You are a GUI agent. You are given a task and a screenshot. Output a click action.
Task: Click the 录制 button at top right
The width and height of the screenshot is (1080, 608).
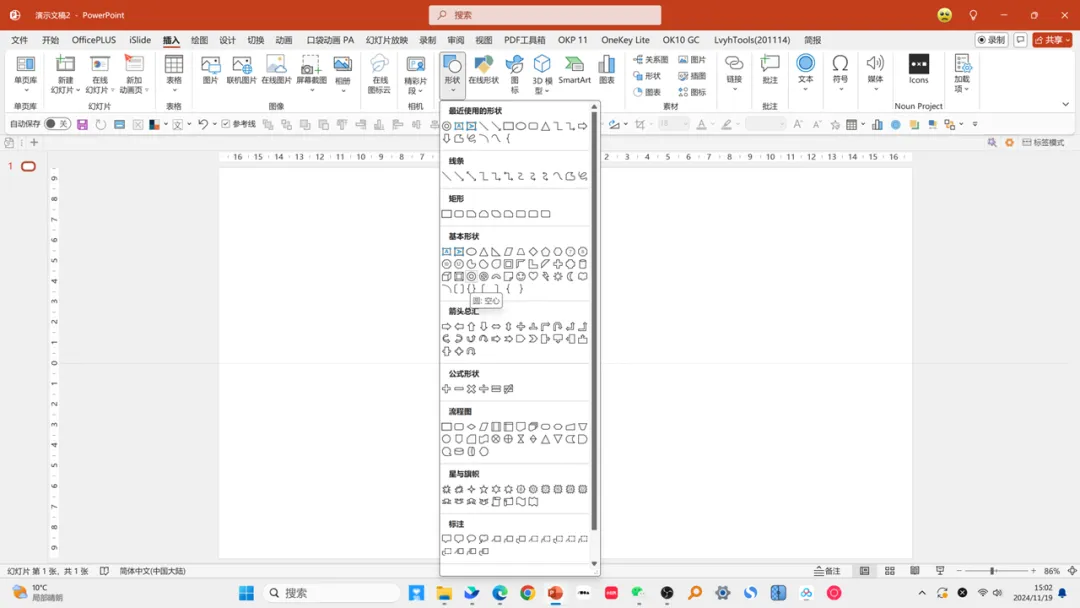992,40
